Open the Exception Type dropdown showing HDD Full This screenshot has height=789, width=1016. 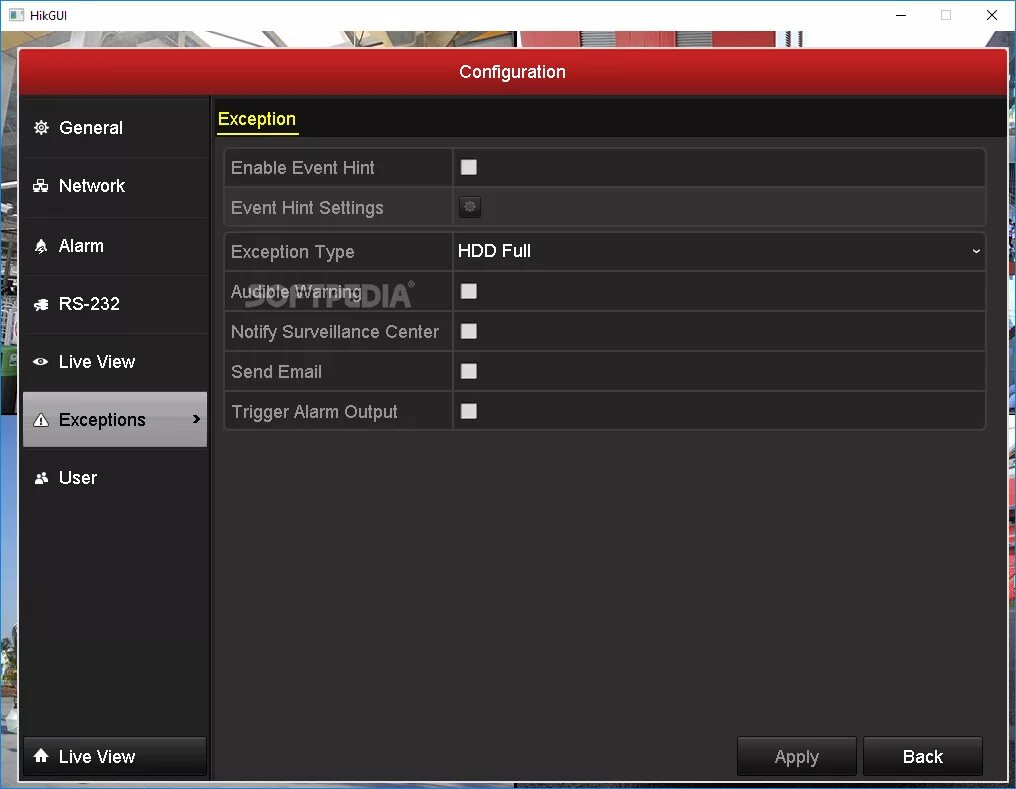pyautogui.click(x=719, y=251)
